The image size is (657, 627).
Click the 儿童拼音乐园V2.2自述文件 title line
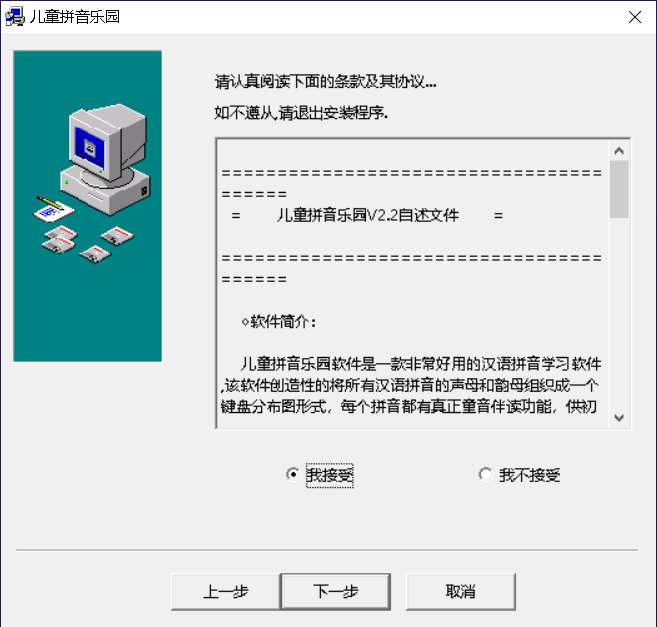click(367, 215)
